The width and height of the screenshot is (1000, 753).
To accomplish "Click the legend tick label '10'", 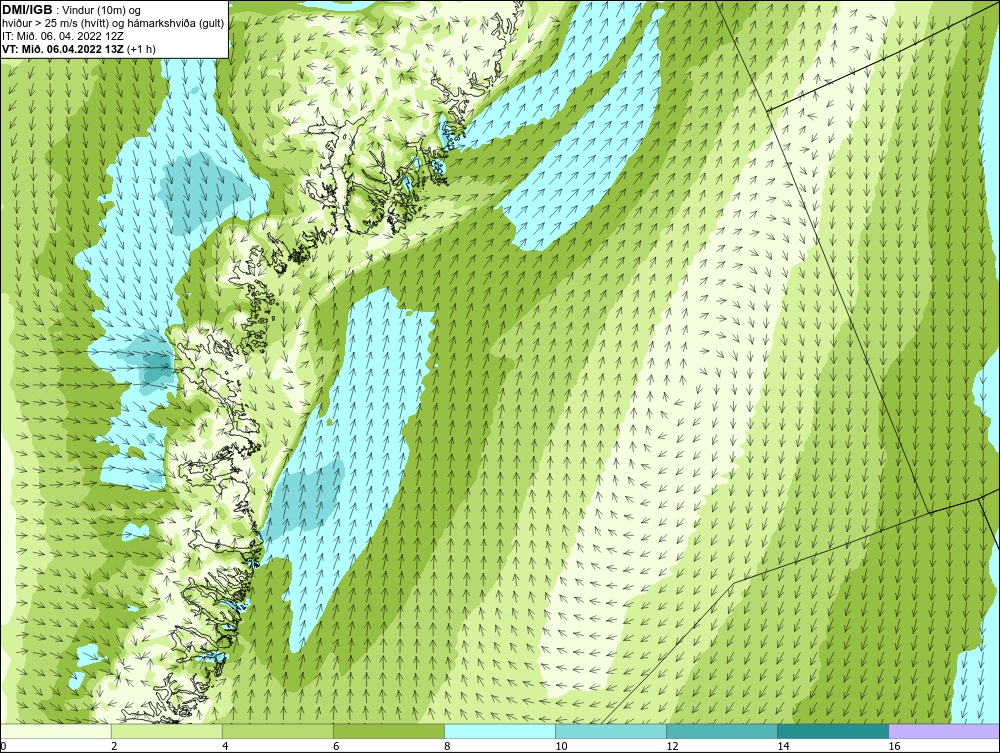I will pyautogui.click(x=561, y=746).
